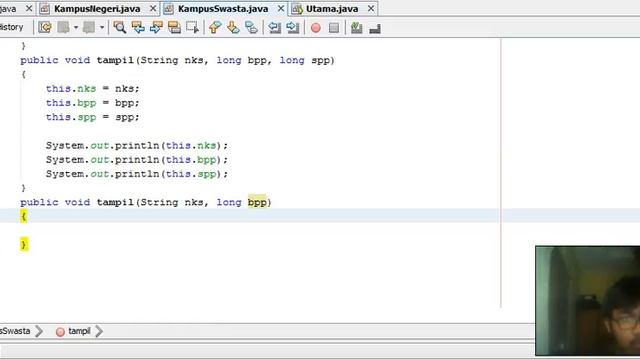640x360 pixels.
Task: Stop macro recording with gray square icon
Action: [x=334, y=28]
